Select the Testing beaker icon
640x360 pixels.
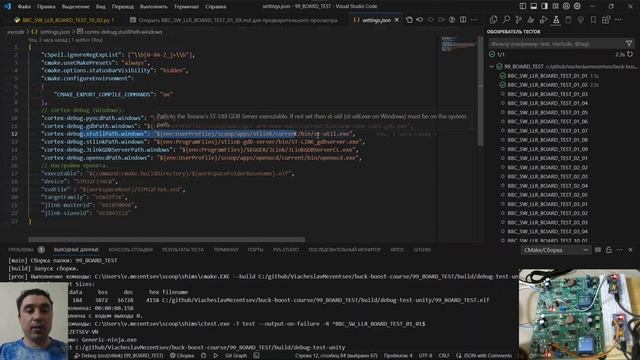click(x=556, y=20)
